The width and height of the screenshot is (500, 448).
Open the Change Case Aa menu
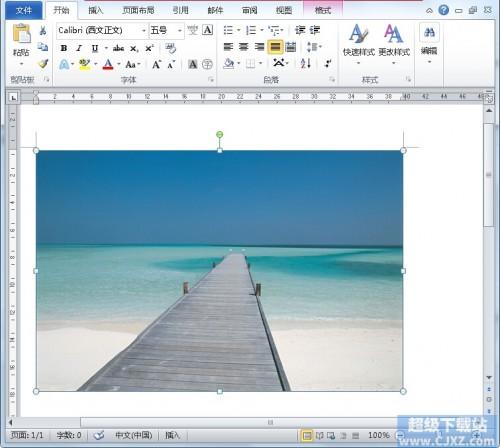[132, 64]
